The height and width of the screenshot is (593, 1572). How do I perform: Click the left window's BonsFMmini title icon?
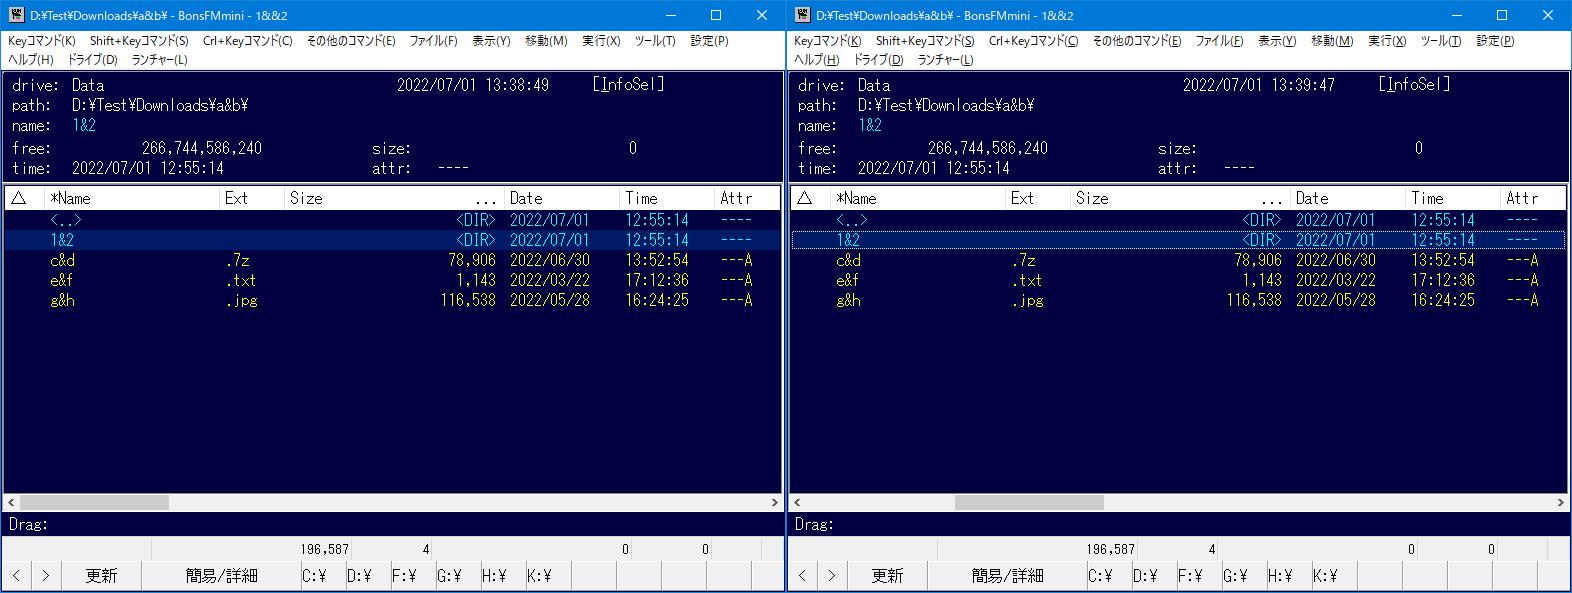pyautogui.click(x=16, y=15)
